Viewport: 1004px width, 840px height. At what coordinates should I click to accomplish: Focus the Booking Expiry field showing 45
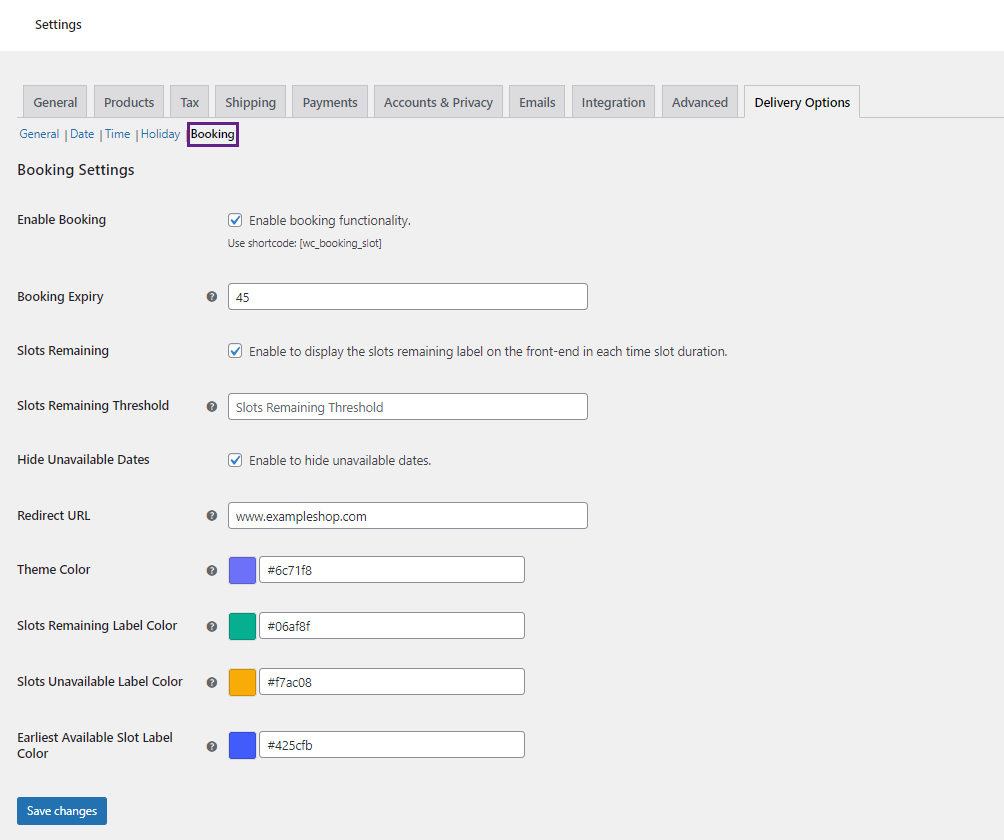coord(408,296)
